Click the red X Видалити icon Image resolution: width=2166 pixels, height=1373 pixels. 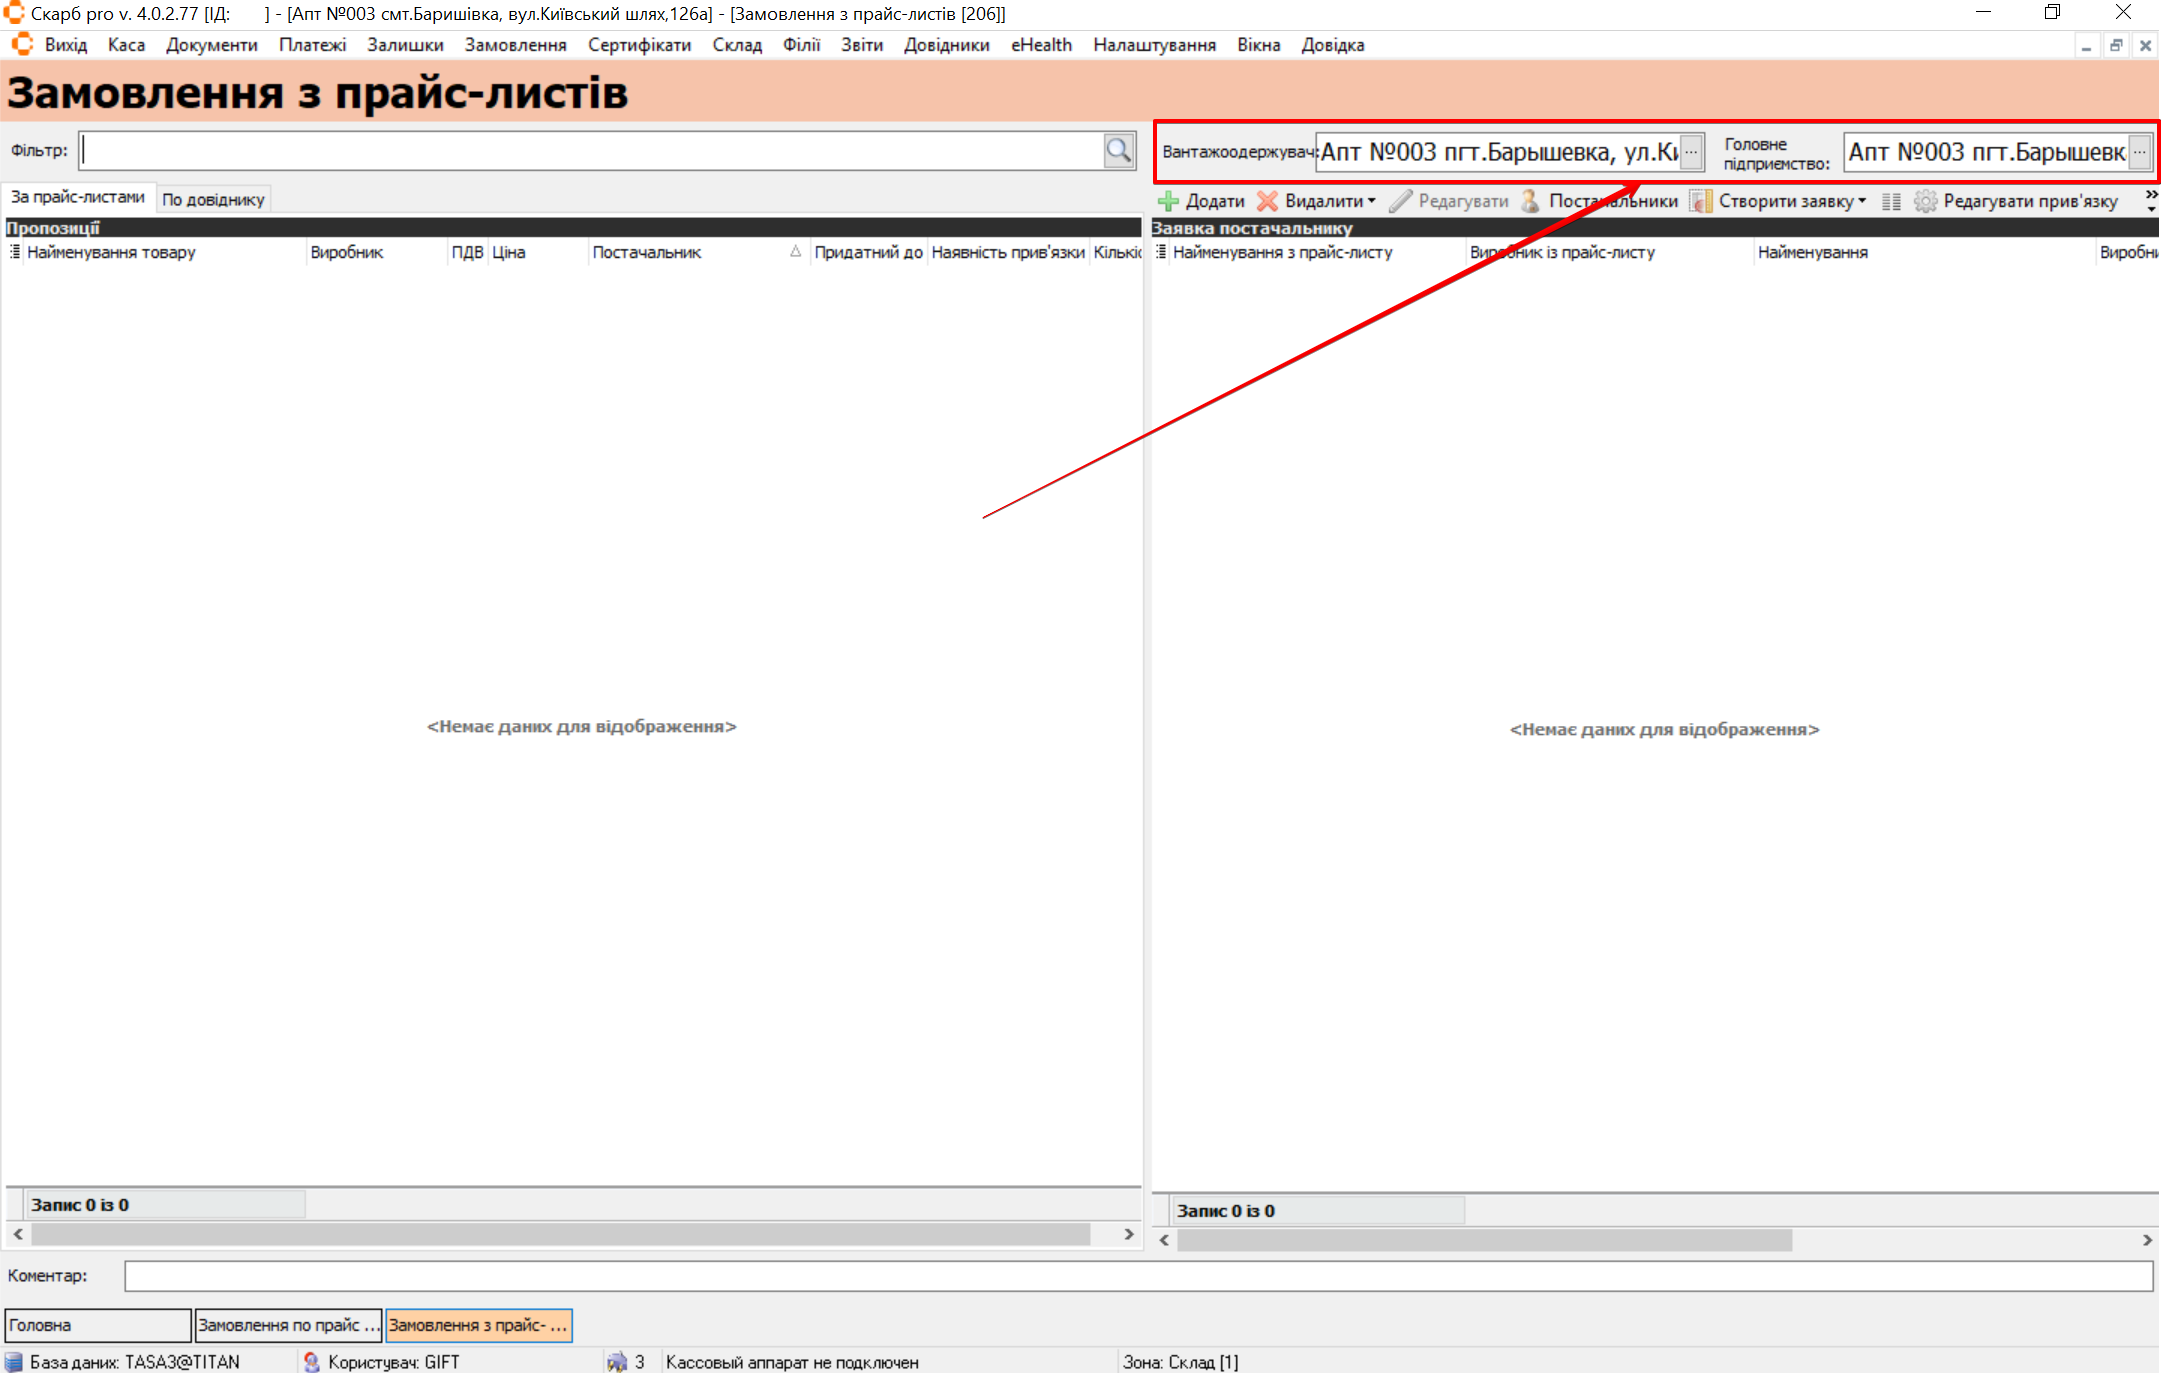tap(1267, 201)
